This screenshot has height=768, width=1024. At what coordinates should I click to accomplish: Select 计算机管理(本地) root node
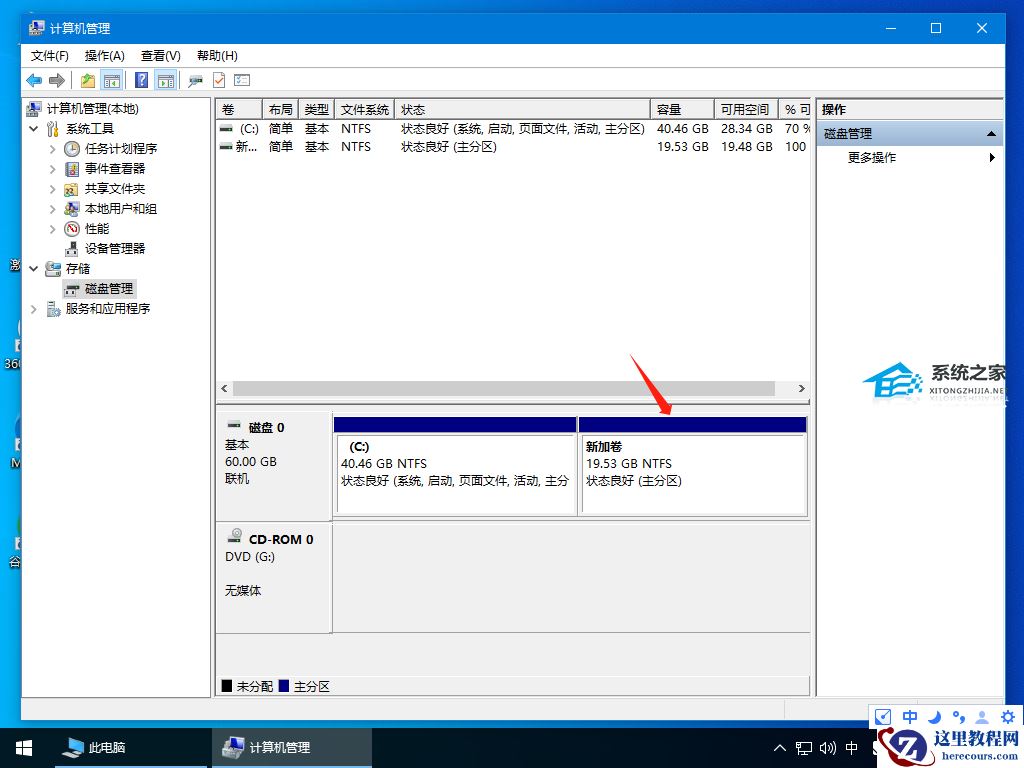click(93, 108)
